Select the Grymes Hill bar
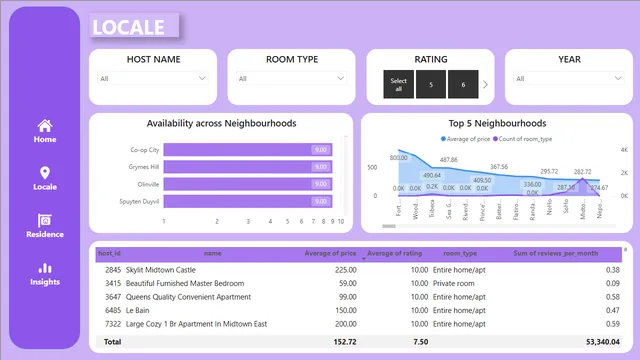The image size is (640, 360). click(248, 167)
